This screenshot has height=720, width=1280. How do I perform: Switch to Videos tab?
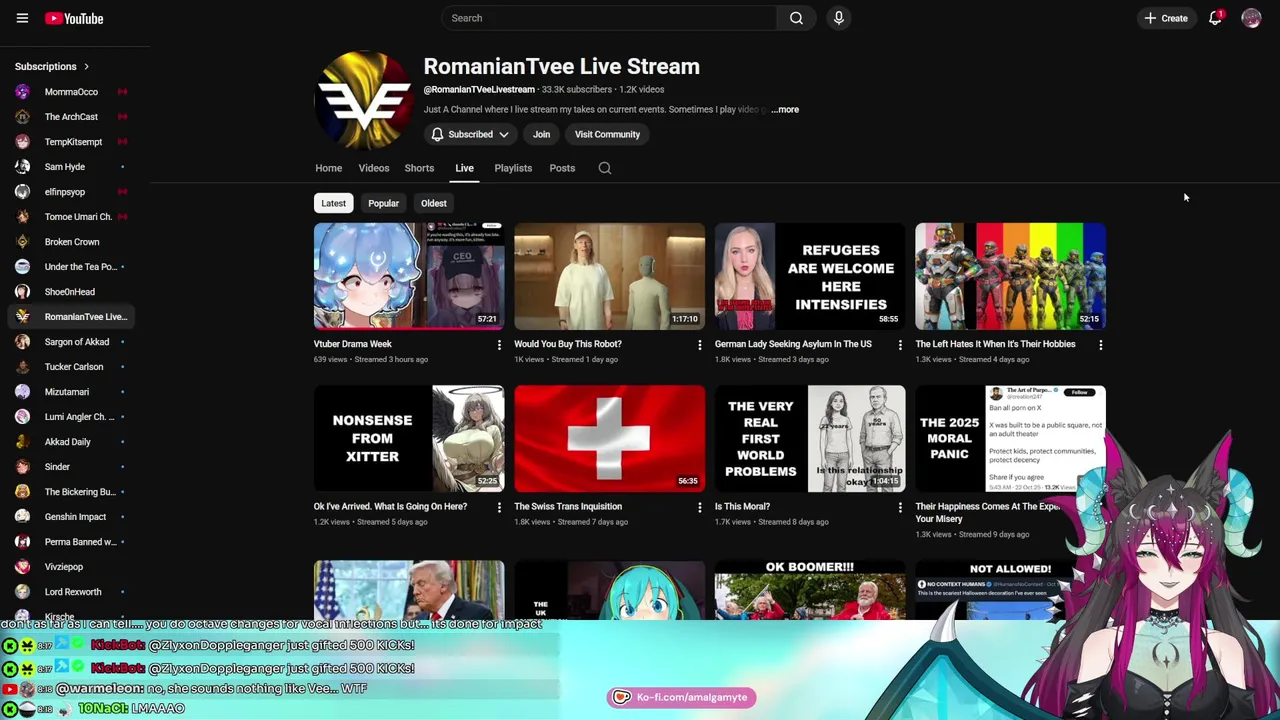click(374, 168)
